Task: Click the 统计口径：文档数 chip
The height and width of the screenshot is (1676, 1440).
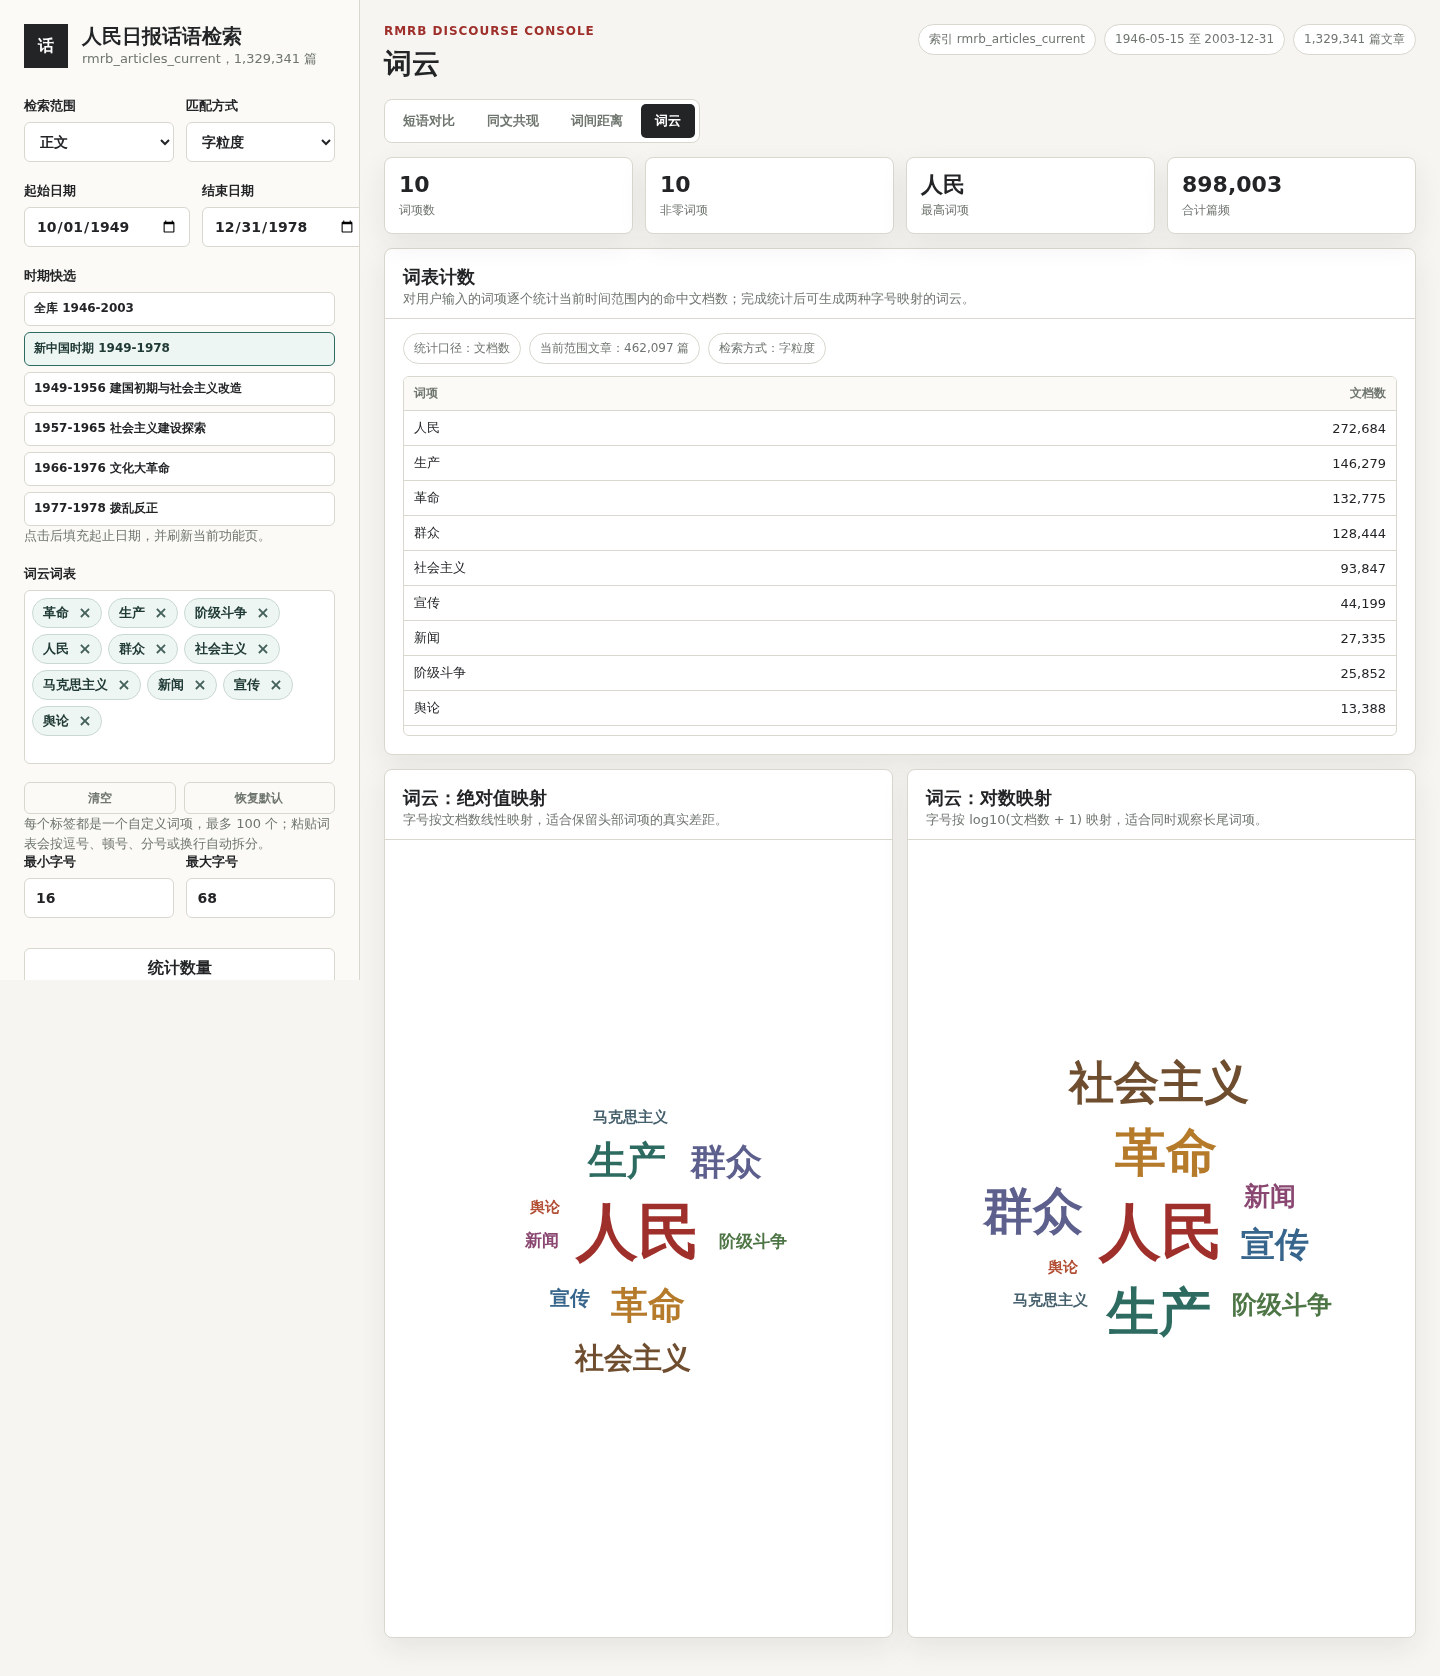Action: point(462,348)
